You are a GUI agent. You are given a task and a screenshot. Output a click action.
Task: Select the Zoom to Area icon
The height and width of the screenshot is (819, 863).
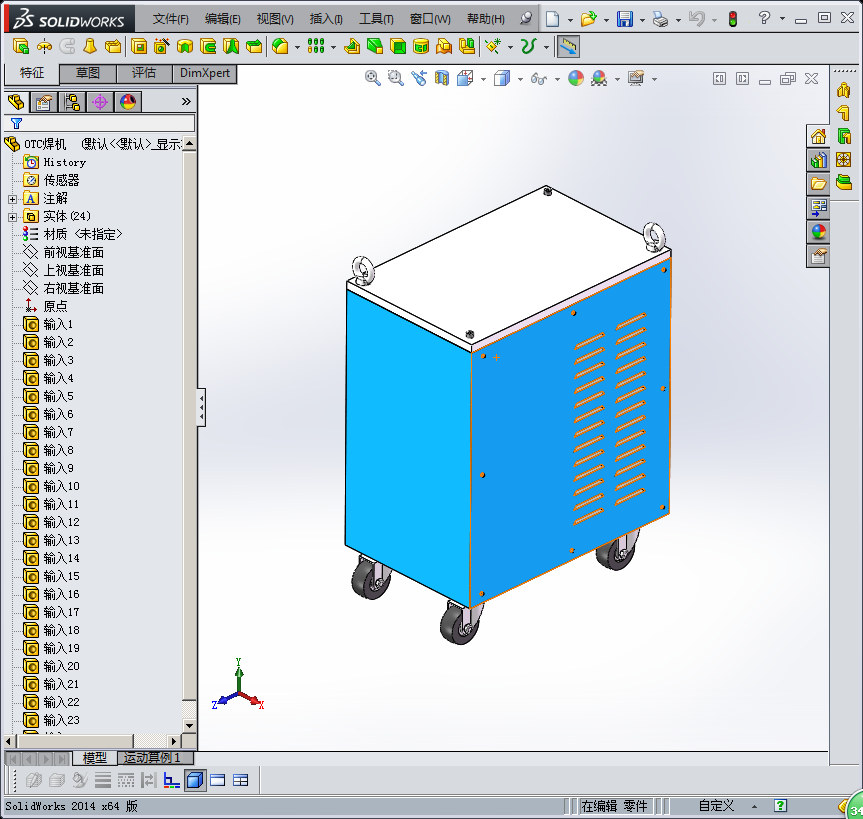(x=395, y=78)
